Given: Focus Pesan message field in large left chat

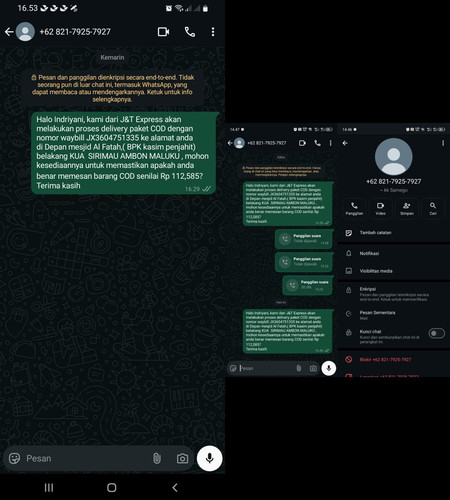Looking at the screenshot, I should 87,458.
